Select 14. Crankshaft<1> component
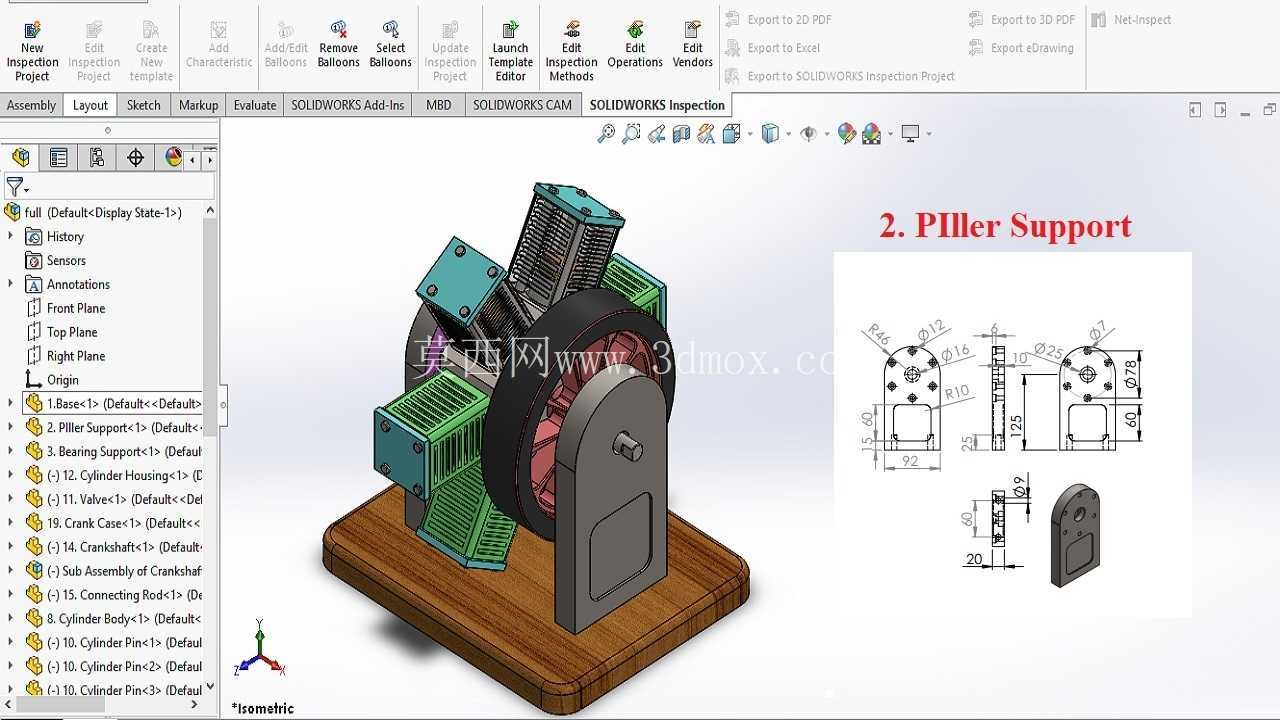Screen dimensions: 1280x720 tap(114, 547)
